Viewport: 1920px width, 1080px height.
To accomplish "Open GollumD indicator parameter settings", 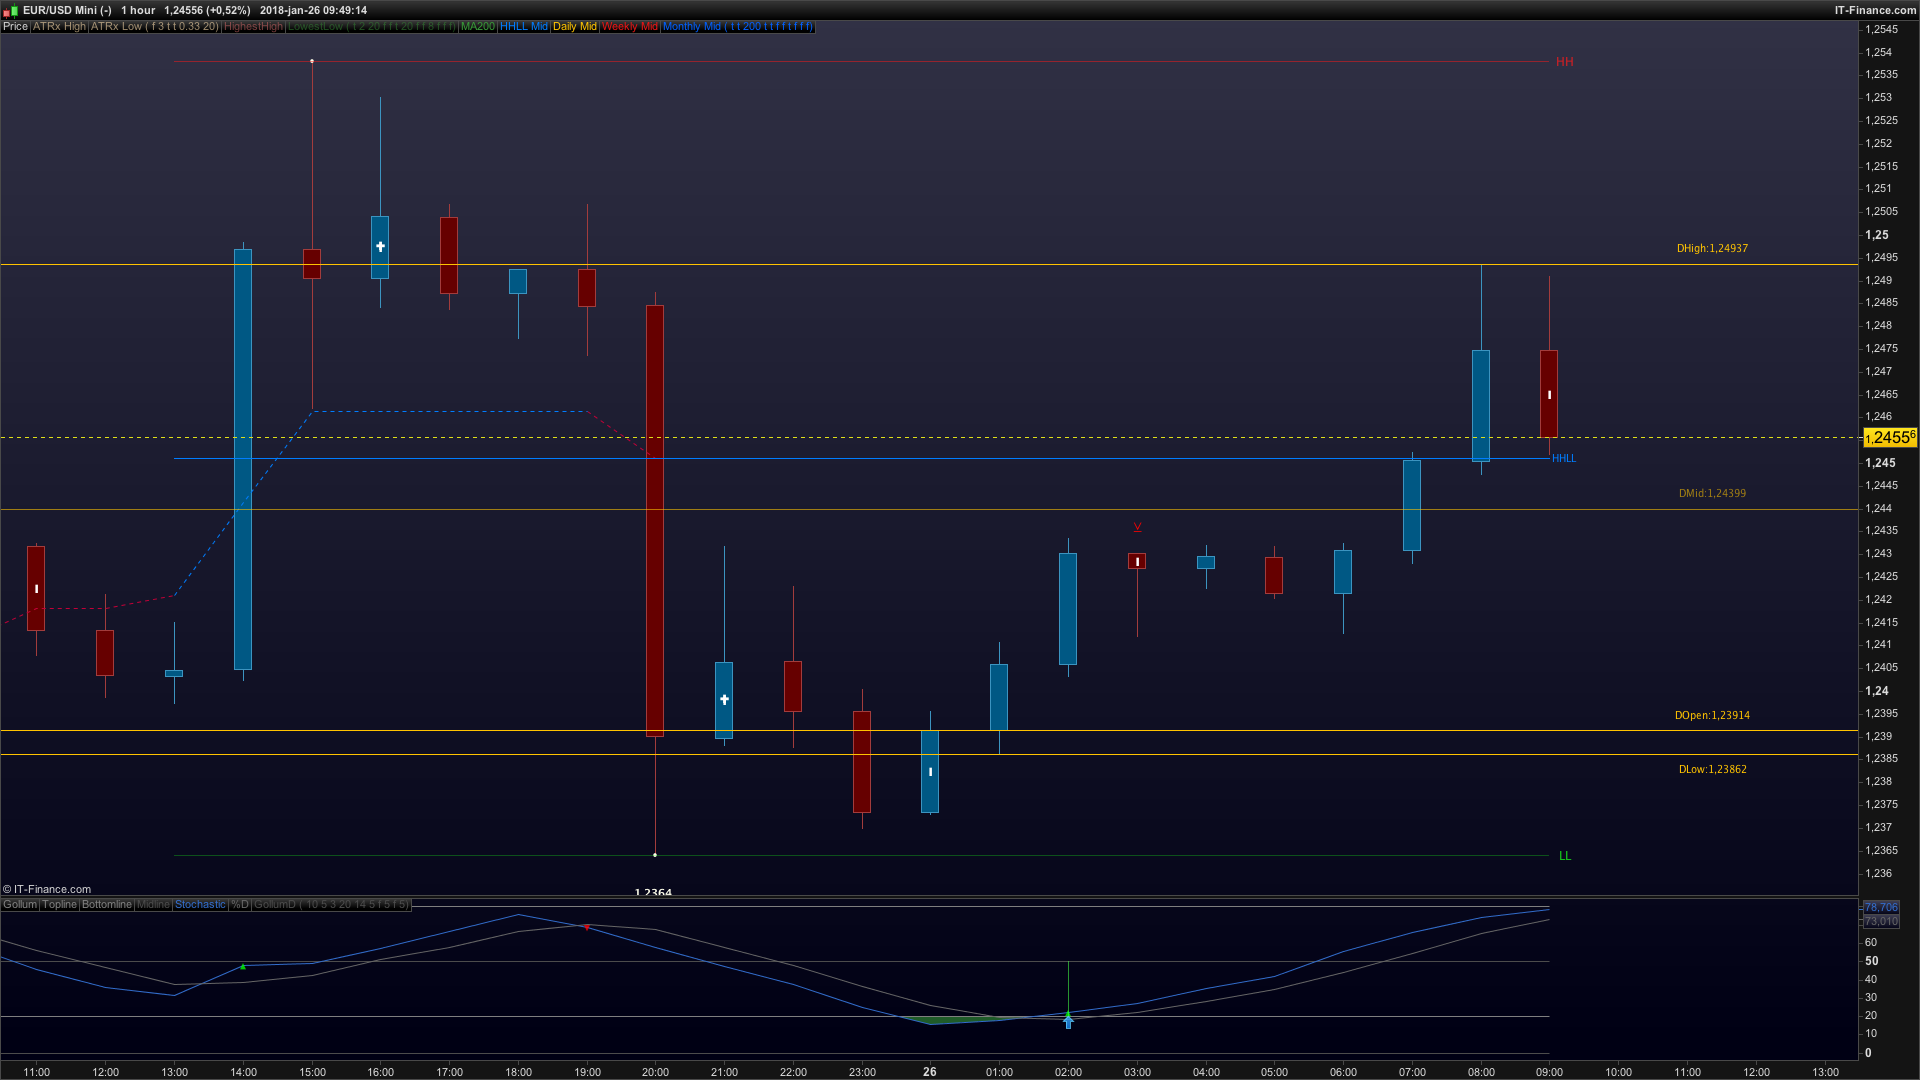I will pos(330,905).
